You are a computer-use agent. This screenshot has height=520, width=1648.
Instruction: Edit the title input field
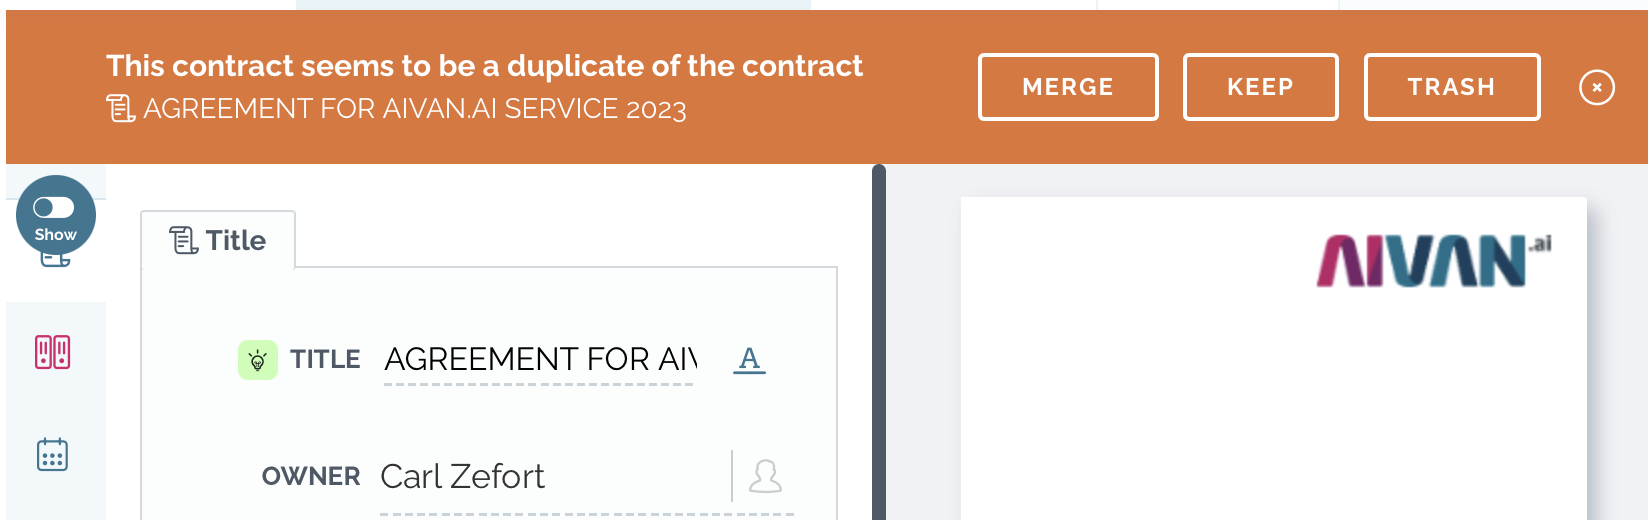[x=539, y=359]
